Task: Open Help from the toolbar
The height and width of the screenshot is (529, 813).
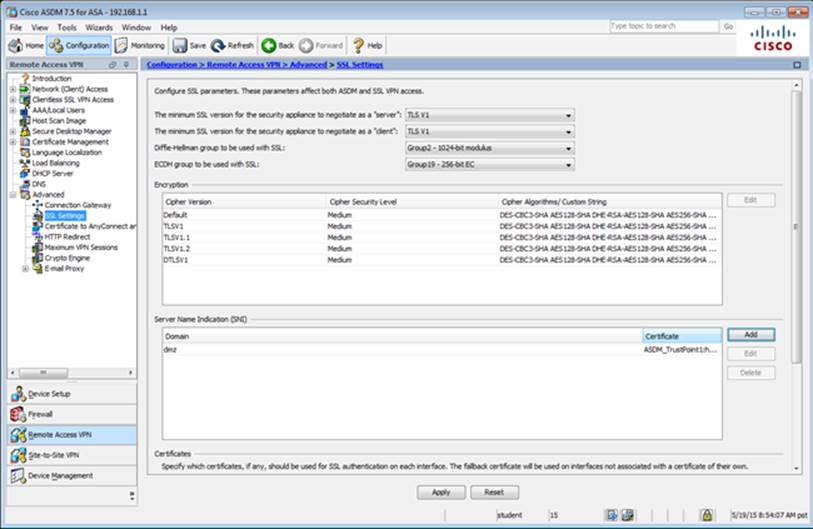Action: 367,45
